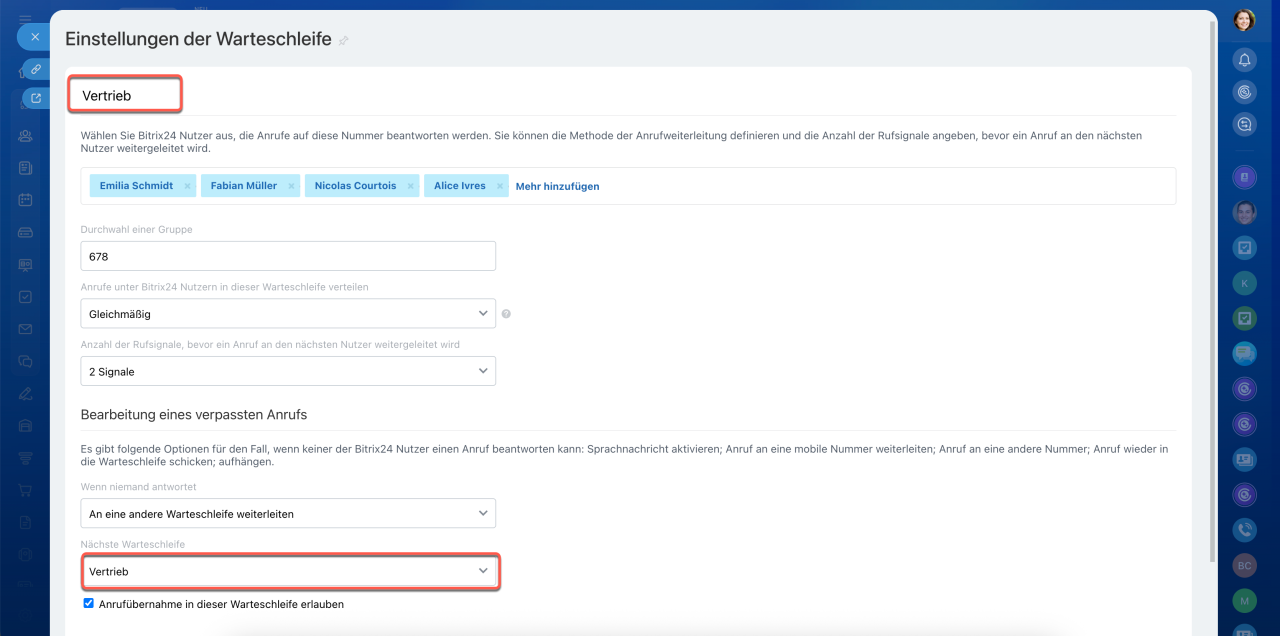Open the notifications bell icon

click(1244, 60)
